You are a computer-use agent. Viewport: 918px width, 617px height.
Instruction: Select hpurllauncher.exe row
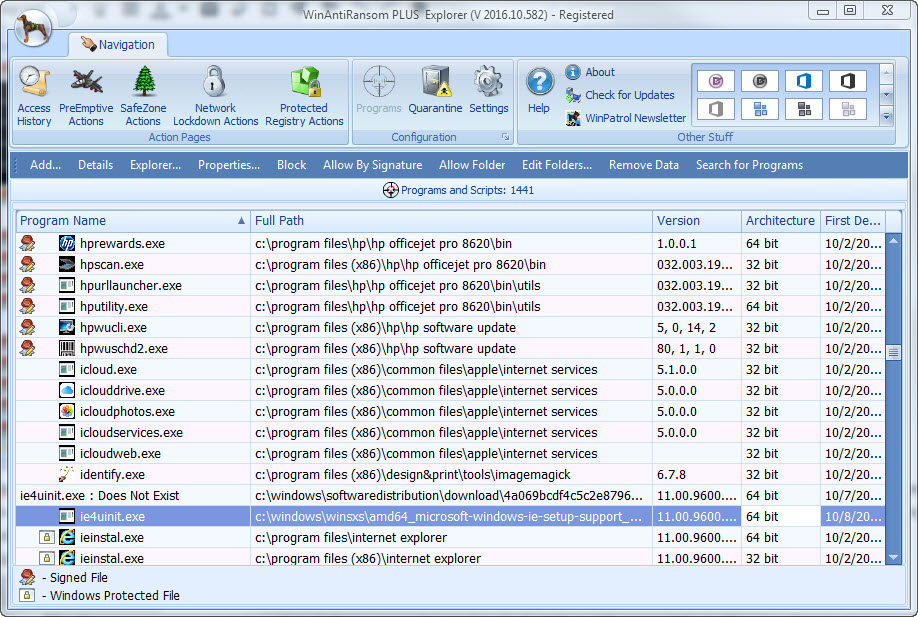pyautogui.click(x=450, y=285)
